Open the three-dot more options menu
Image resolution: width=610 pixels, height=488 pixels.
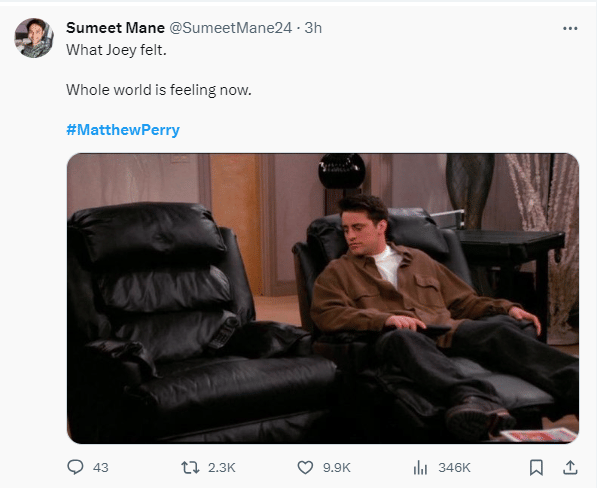pyautogui.click(x=570, y=28)
